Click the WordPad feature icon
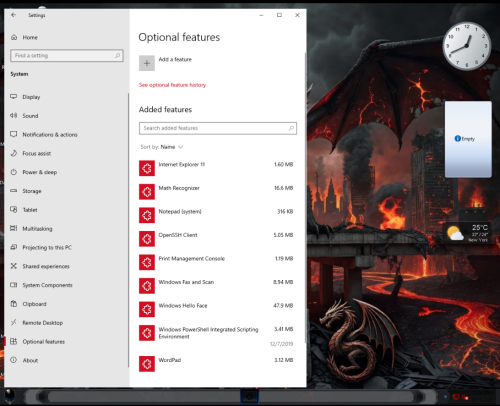Image resolution: width=500 pixels, height=406 pixels. click(x=147, y=364)
